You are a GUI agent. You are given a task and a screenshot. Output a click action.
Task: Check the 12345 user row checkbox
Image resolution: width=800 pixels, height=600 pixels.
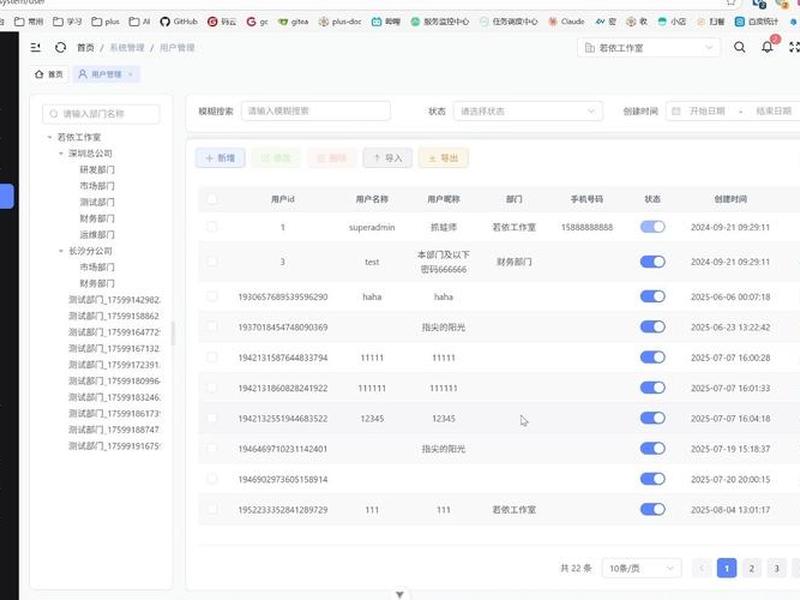coord(212,418)
